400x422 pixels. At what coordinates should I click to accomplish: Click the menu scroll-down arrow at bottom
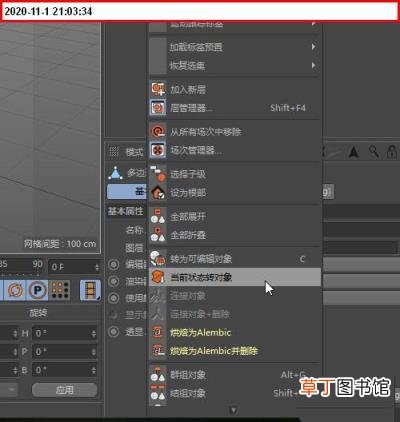tap(233, 410)
